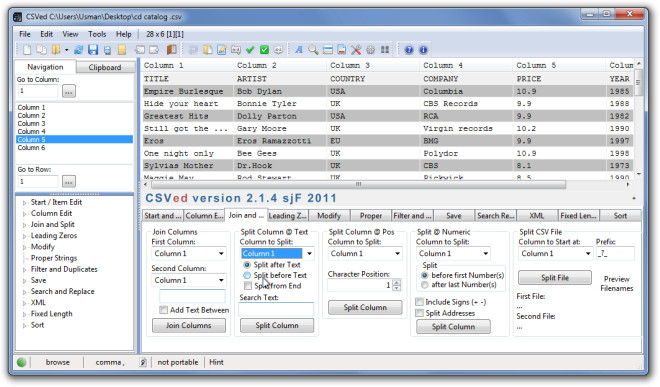This screenshot has height=387, width=660.
Task: Click the gray gear icon
Action: 370,50
